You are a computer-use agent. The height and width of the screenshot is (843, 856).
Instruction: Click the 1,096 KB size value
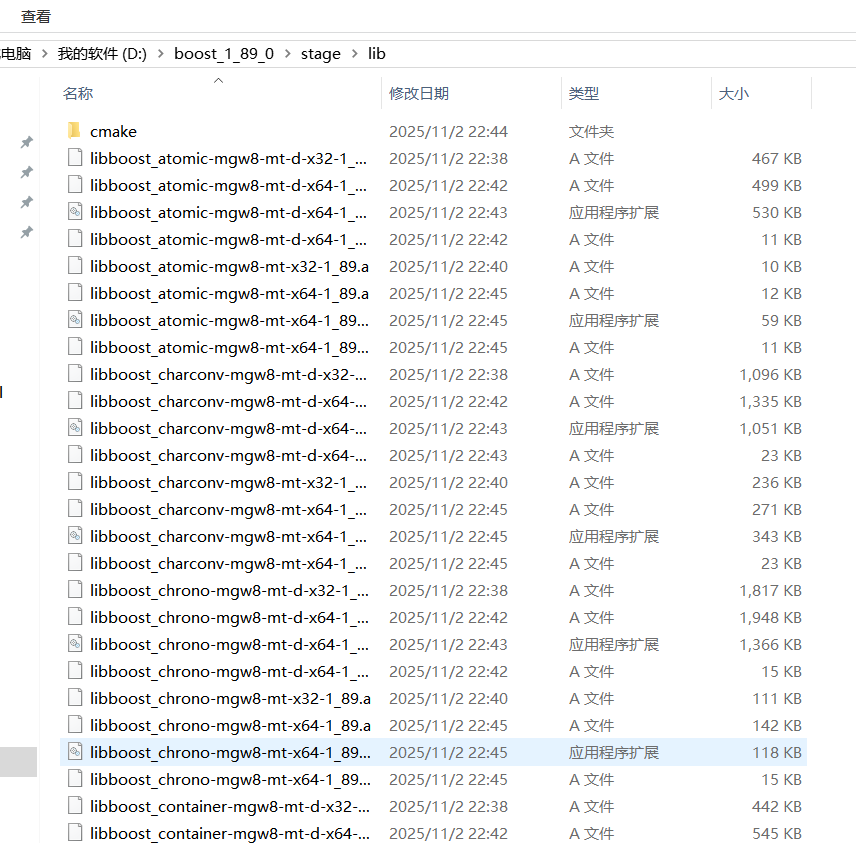pos(770,375)
